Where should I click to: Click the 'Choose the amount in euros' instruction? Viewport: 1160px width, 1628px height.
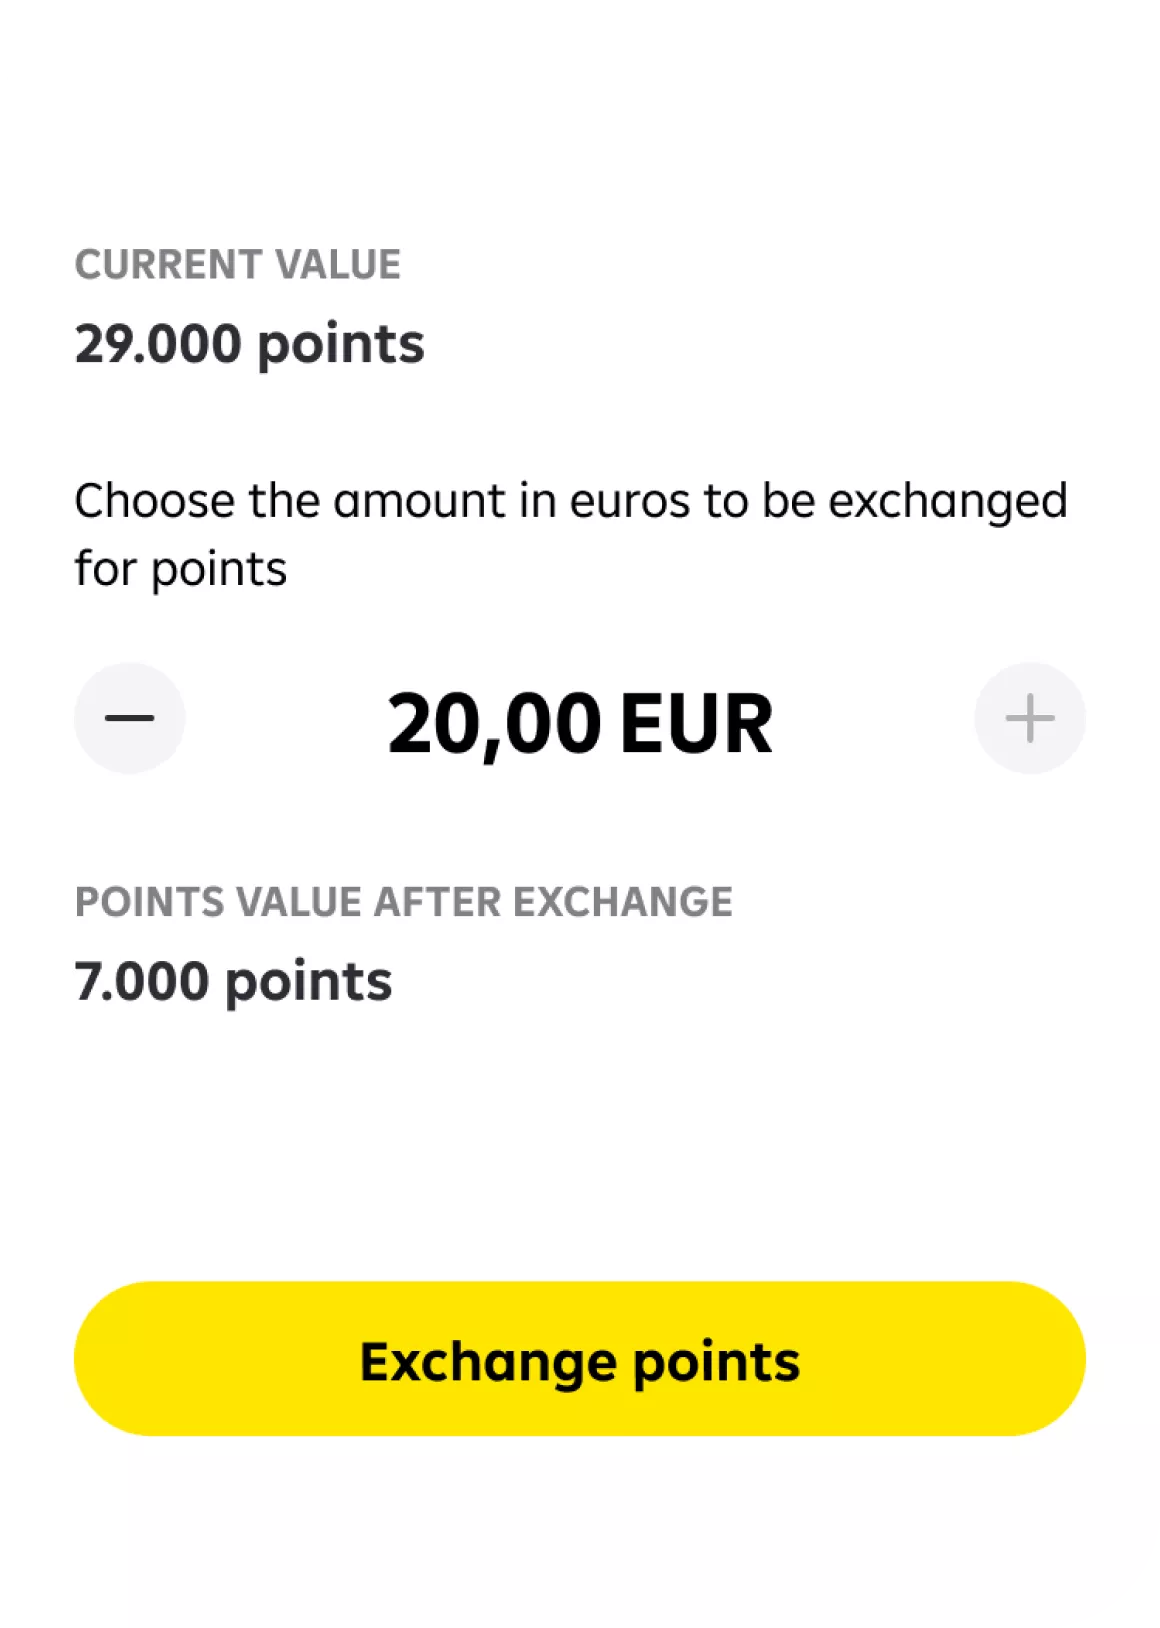click(x=570, y=501)
